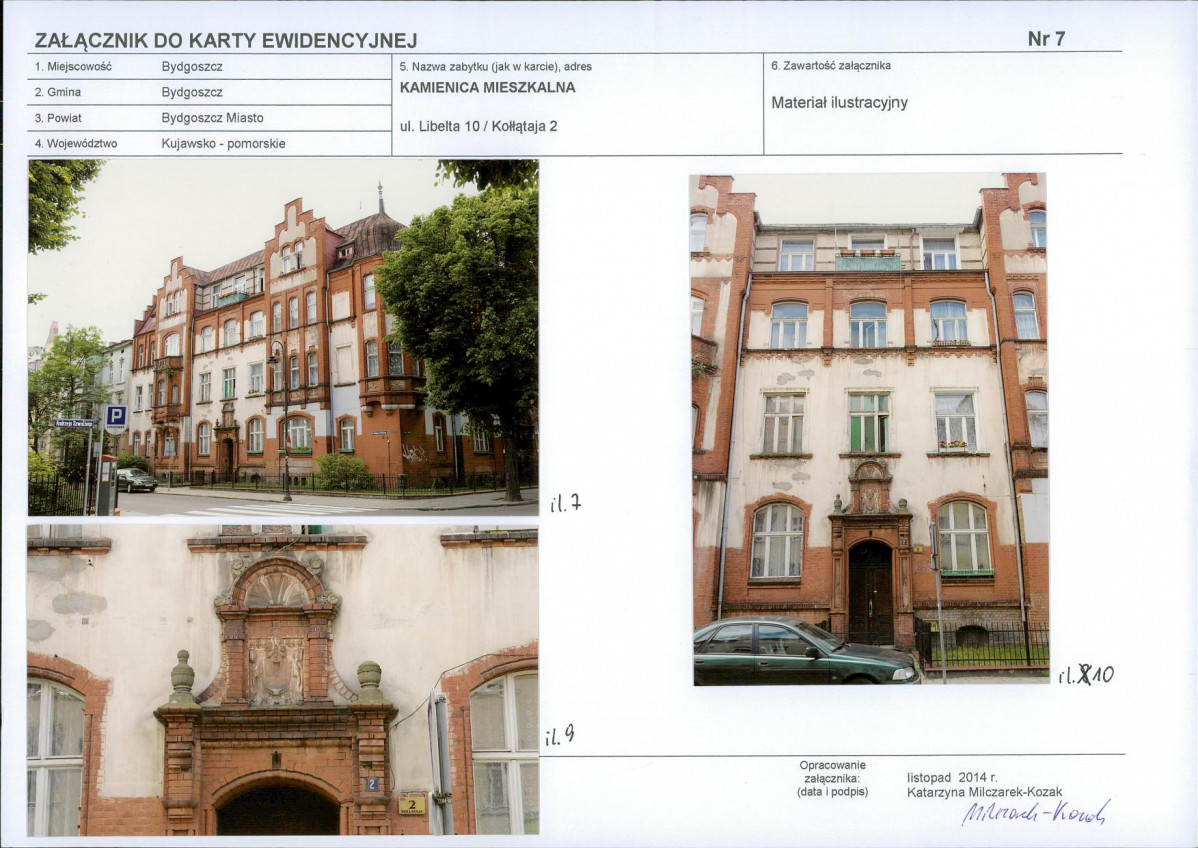The image size is (1198, 848).
Task: Click the 'Materiał ilustracyjny' content text
Action: (x=839, y=103)
